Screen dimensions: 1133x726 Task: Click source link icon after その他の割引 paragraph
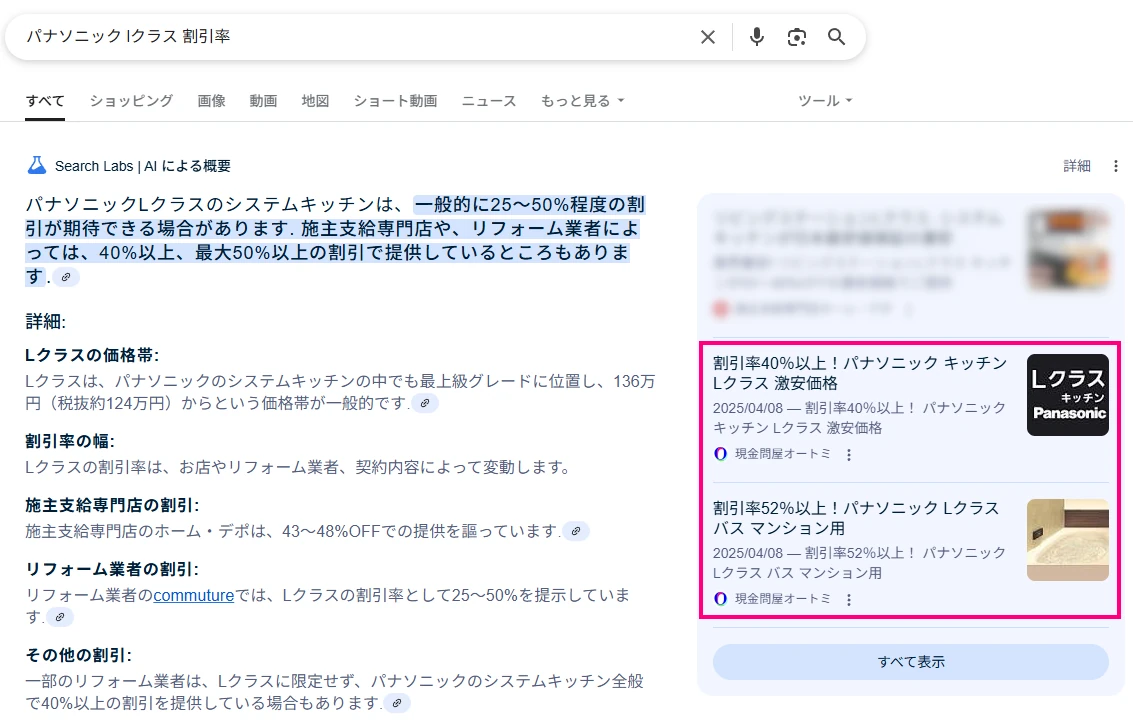point(397,703)
